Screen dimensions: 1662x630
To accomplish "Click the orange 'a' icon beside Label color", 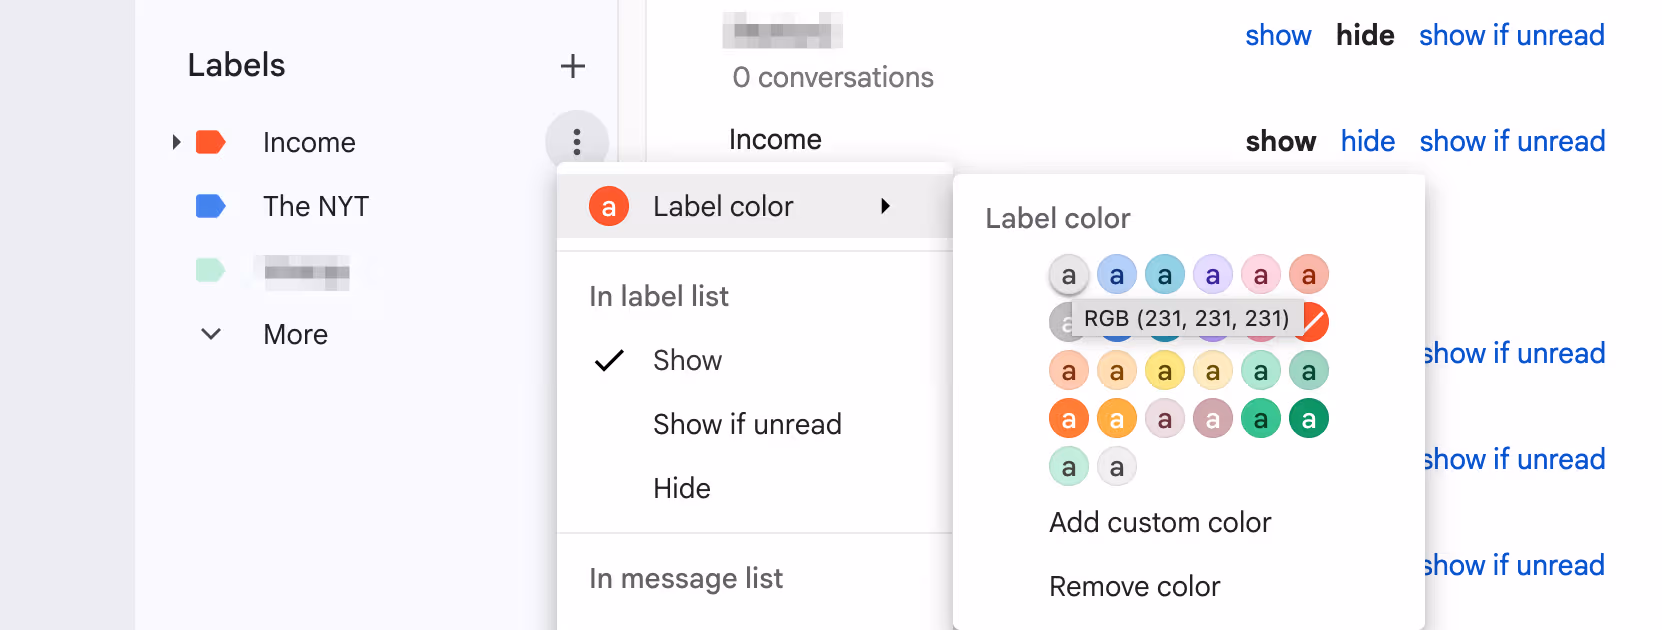I will point(608,206).
